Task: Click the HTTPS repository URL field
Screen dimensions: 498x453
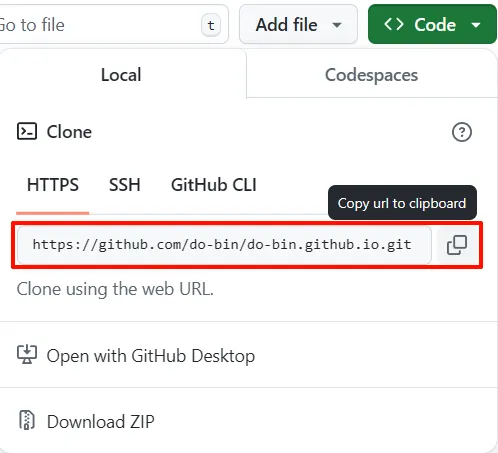Action: (224, 245)
